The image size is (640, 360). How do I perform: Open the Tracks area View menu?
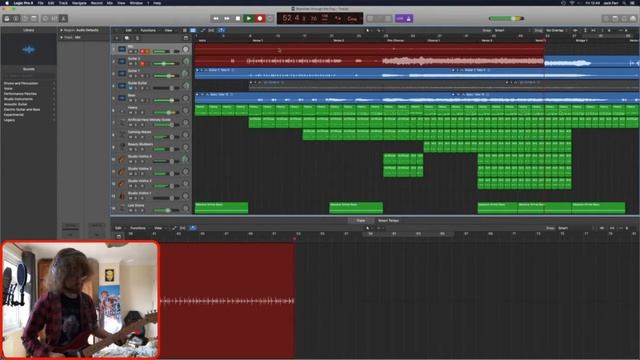pyautogui.click(x=169, y=30)
